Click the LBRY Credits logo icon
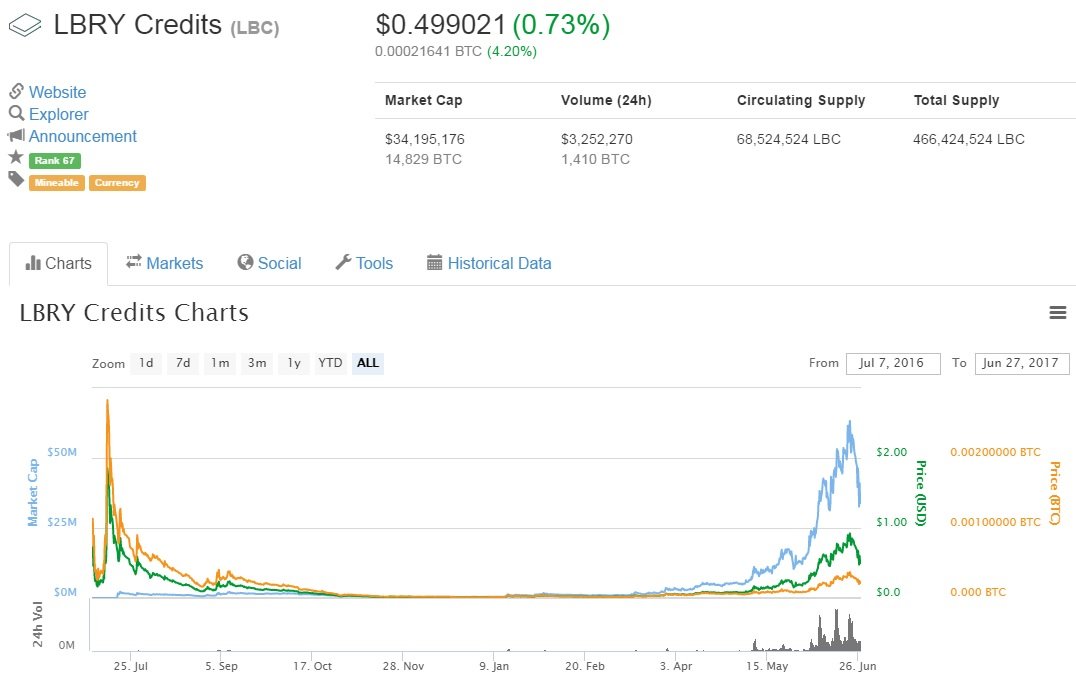Screen dimensions: 1076x682 point(25,26)
